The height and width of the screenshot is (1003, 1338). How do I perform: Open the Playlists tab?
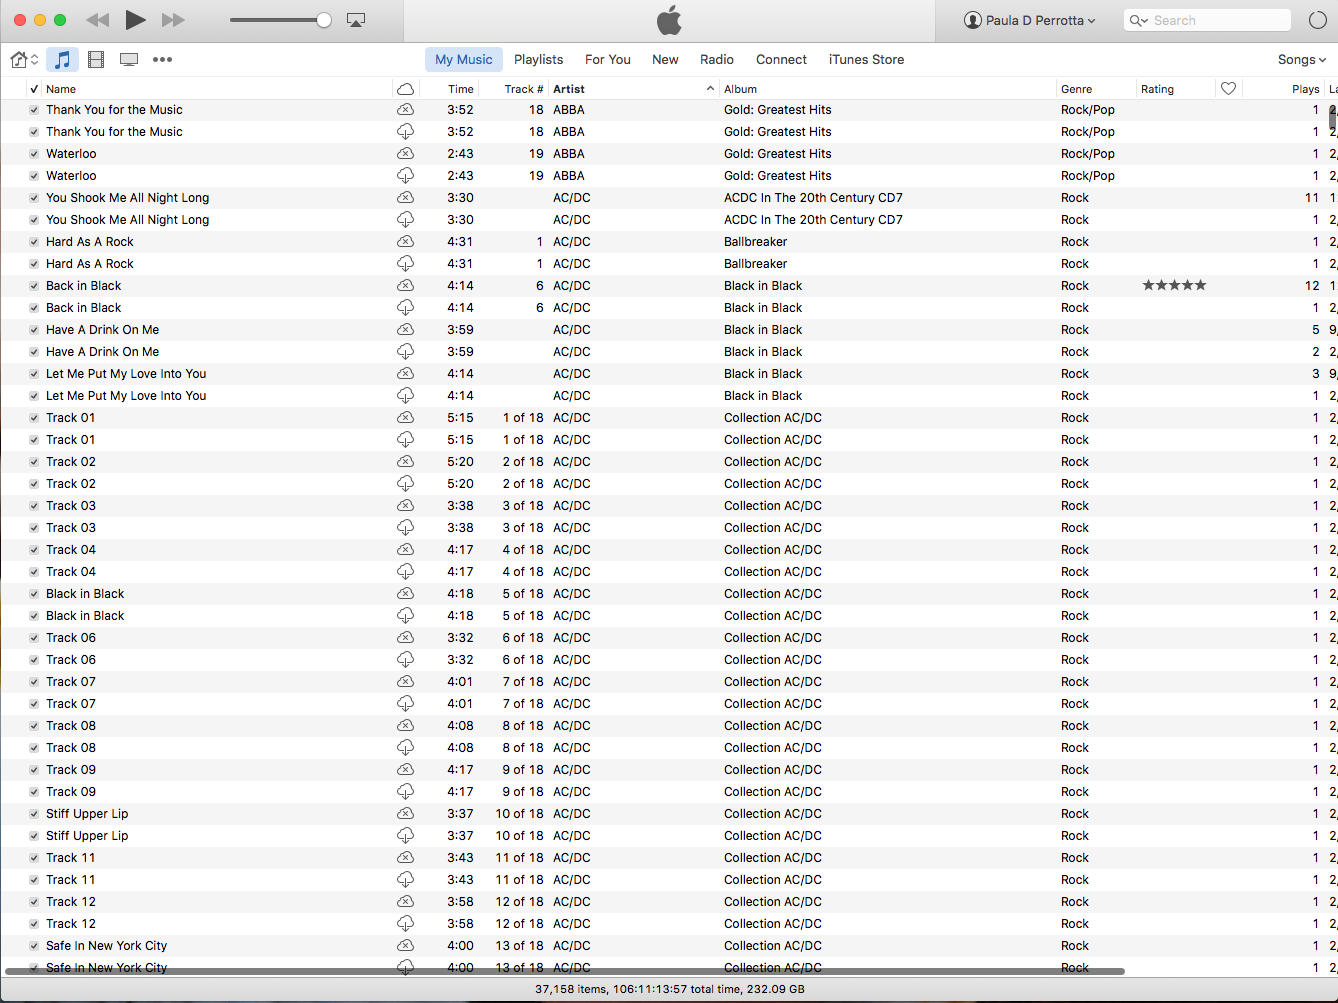pos(539,60)
